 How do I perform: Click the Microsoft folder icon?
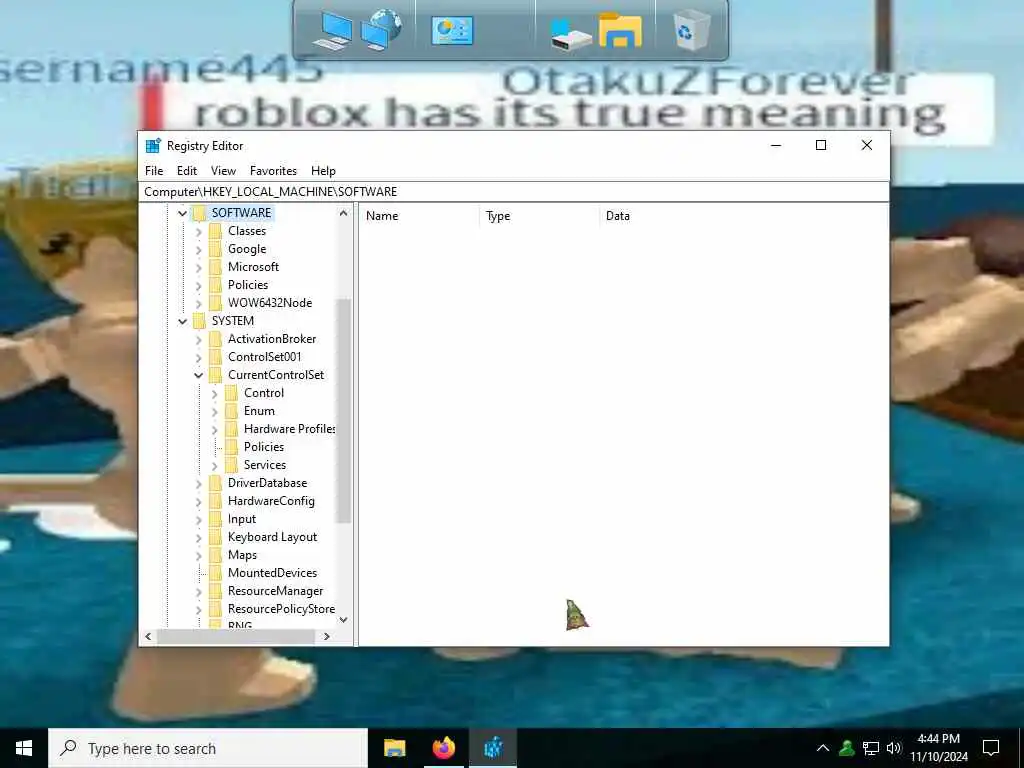pos(216,266)
